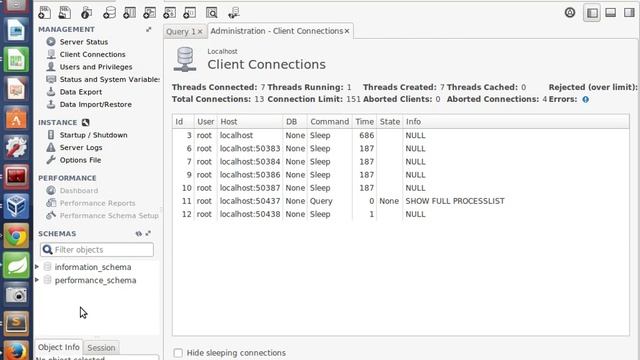
Task: Close the Query 1 tab
Action: (x=200, y=32)
